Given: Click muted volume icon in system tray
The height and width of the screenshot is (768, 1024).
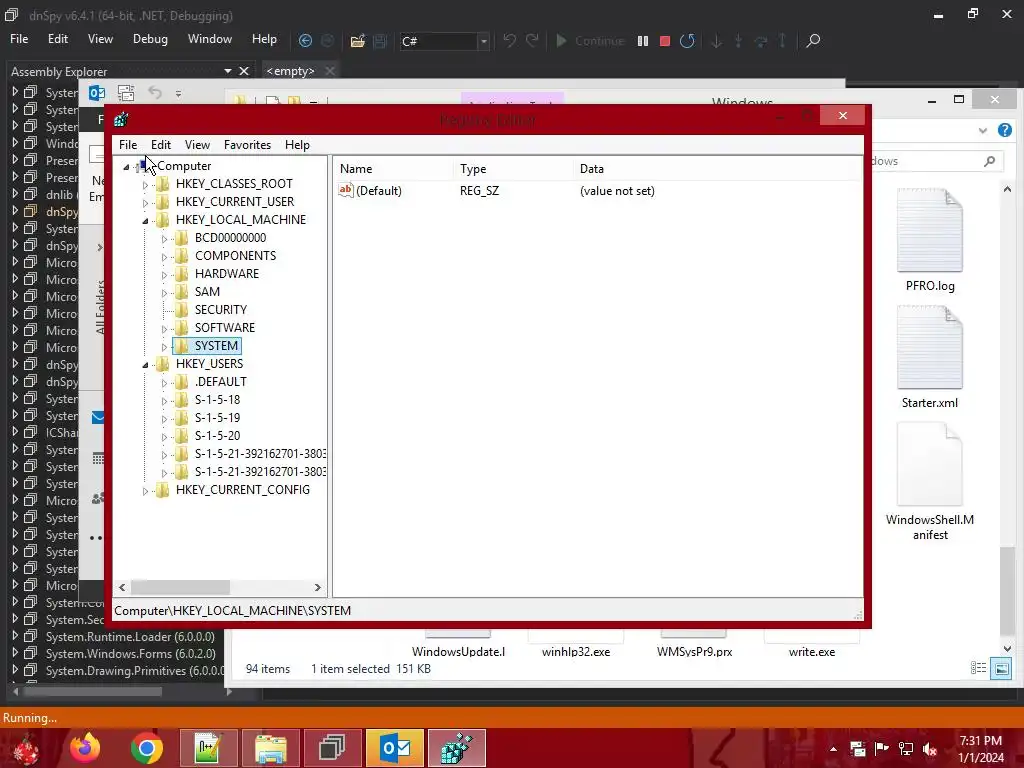Looking at the screenshot, I should (930, 749).
